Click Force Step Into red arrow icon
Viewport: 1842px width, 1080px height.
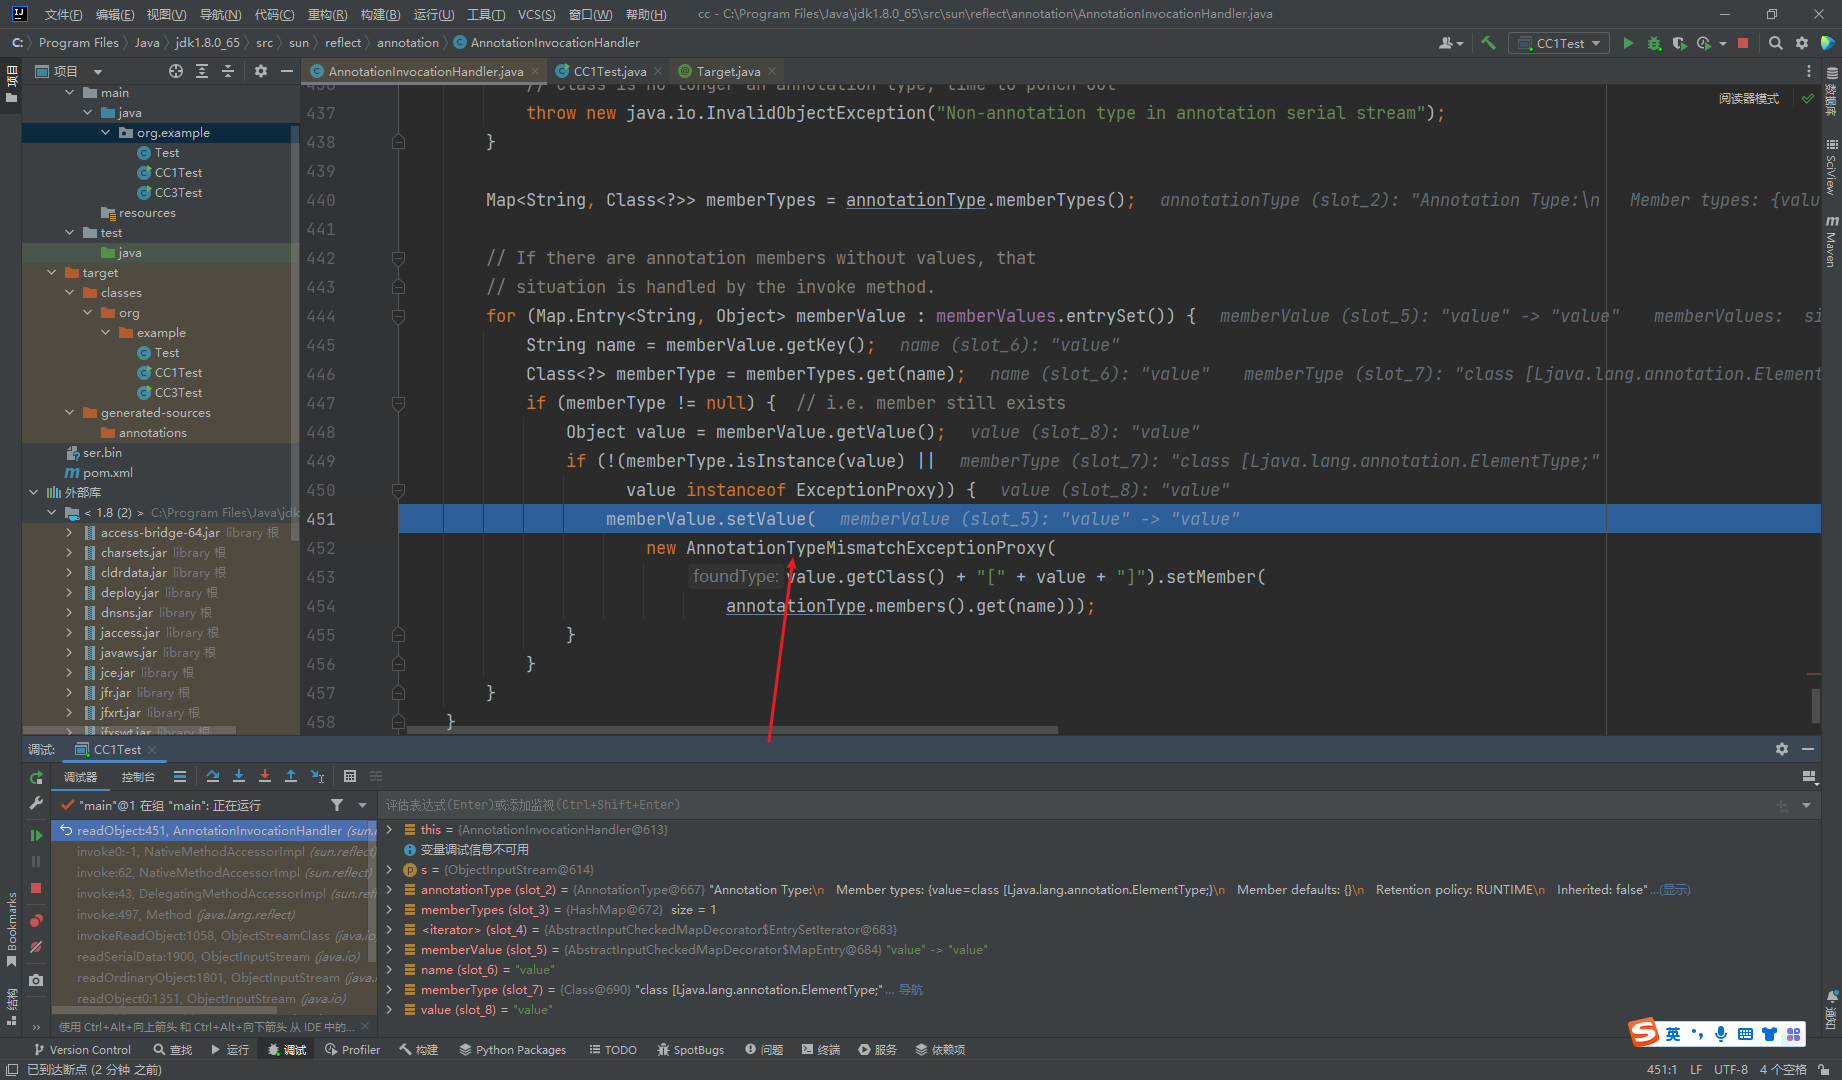pos(265,776)
